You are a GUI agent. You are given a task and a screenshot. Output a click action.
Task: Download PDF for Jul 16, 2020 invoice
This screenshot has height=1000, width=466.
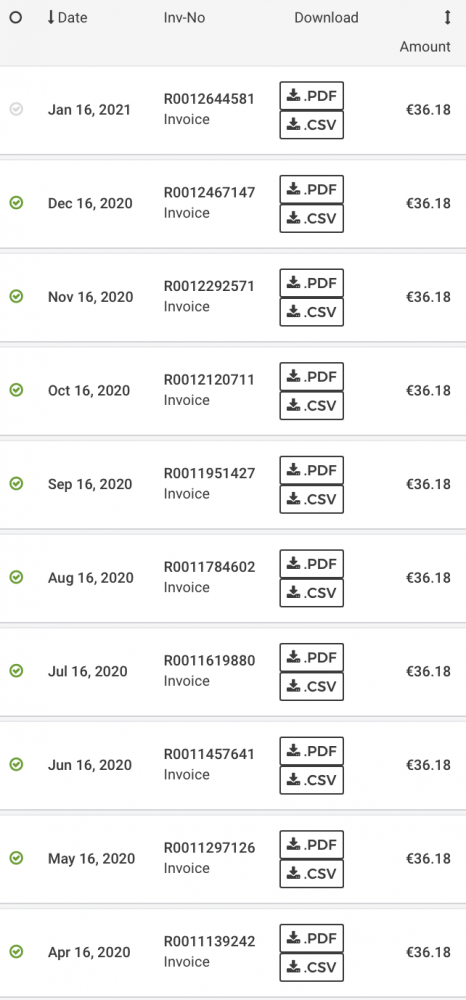[x=312, y=658]
